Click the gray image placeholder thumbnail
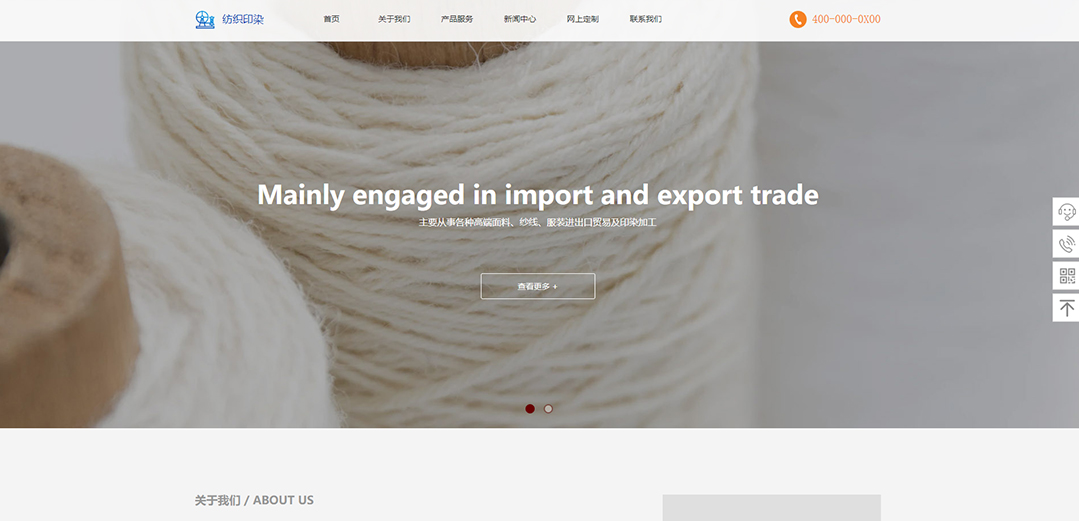This screenshot has width=1079, height=521. tap(771, 508)
